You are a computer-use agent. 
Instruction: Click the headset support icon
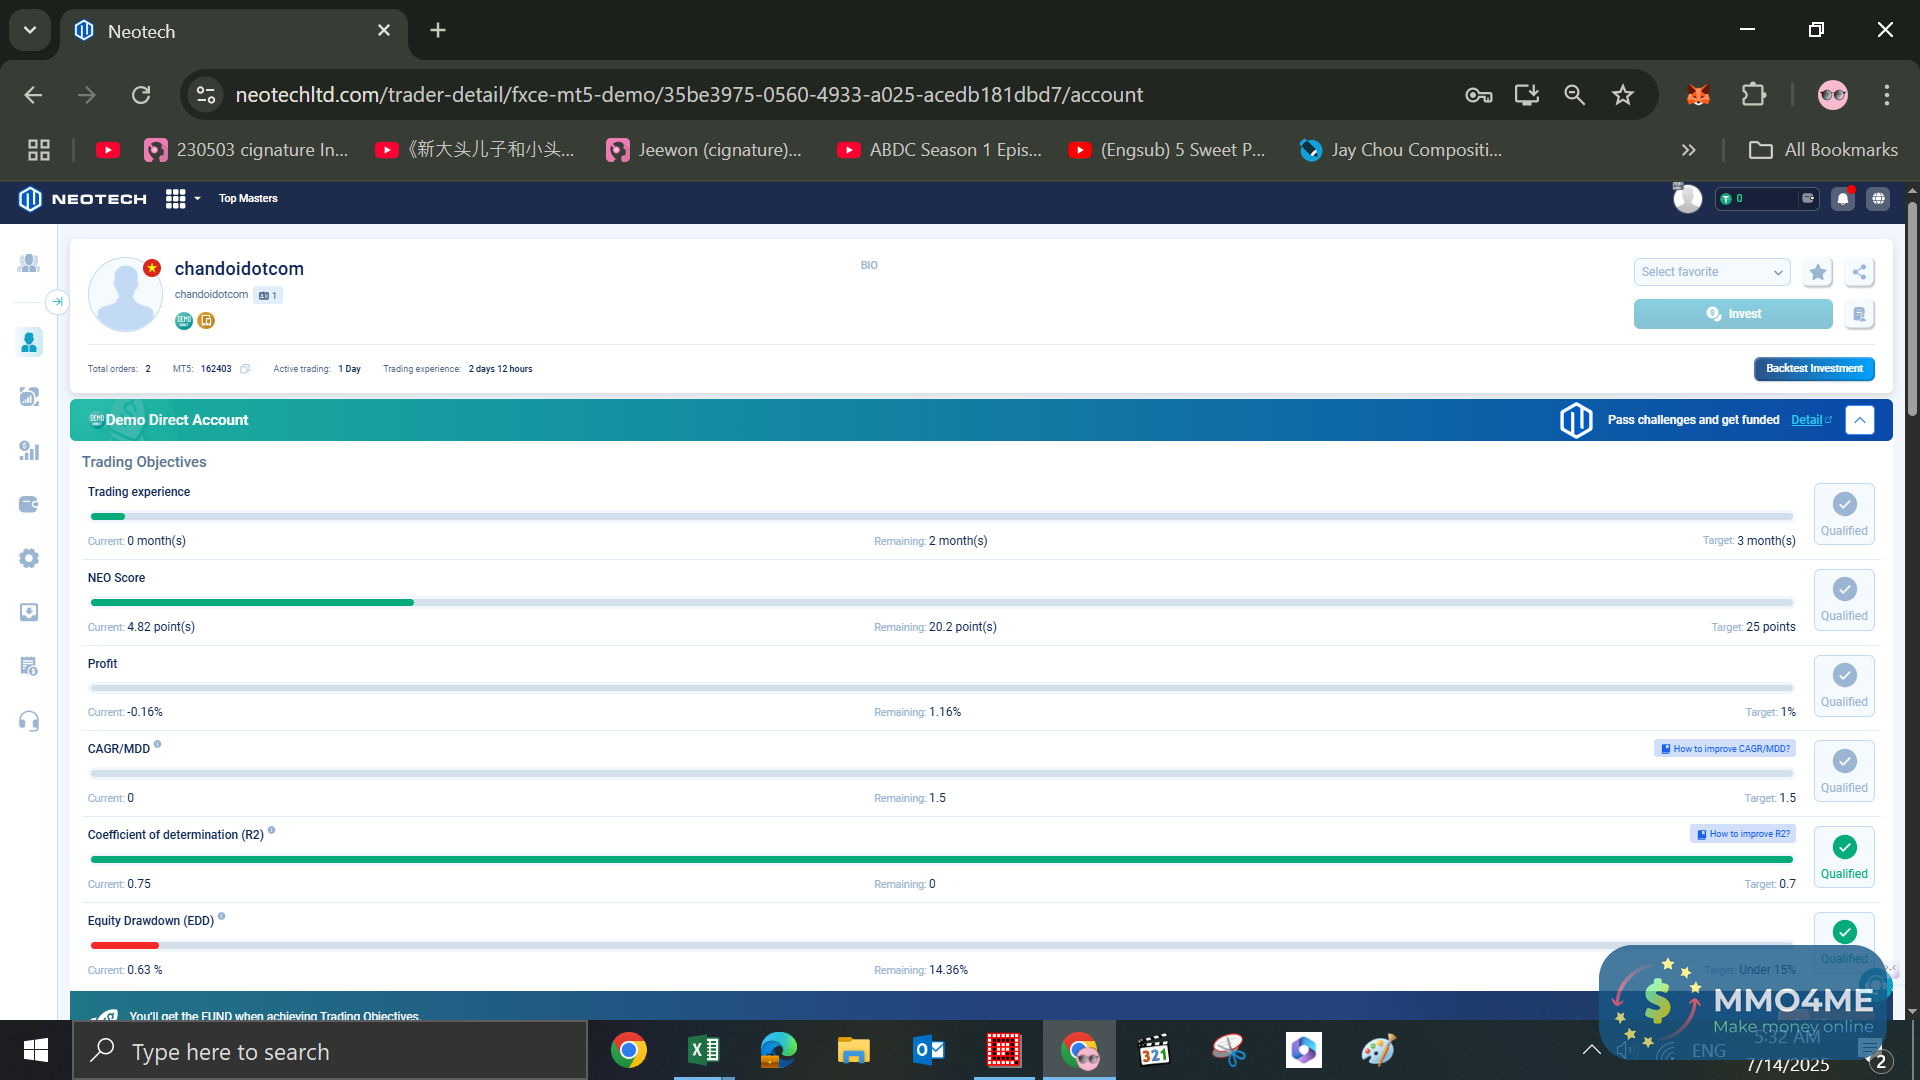(x=29, y=721)
